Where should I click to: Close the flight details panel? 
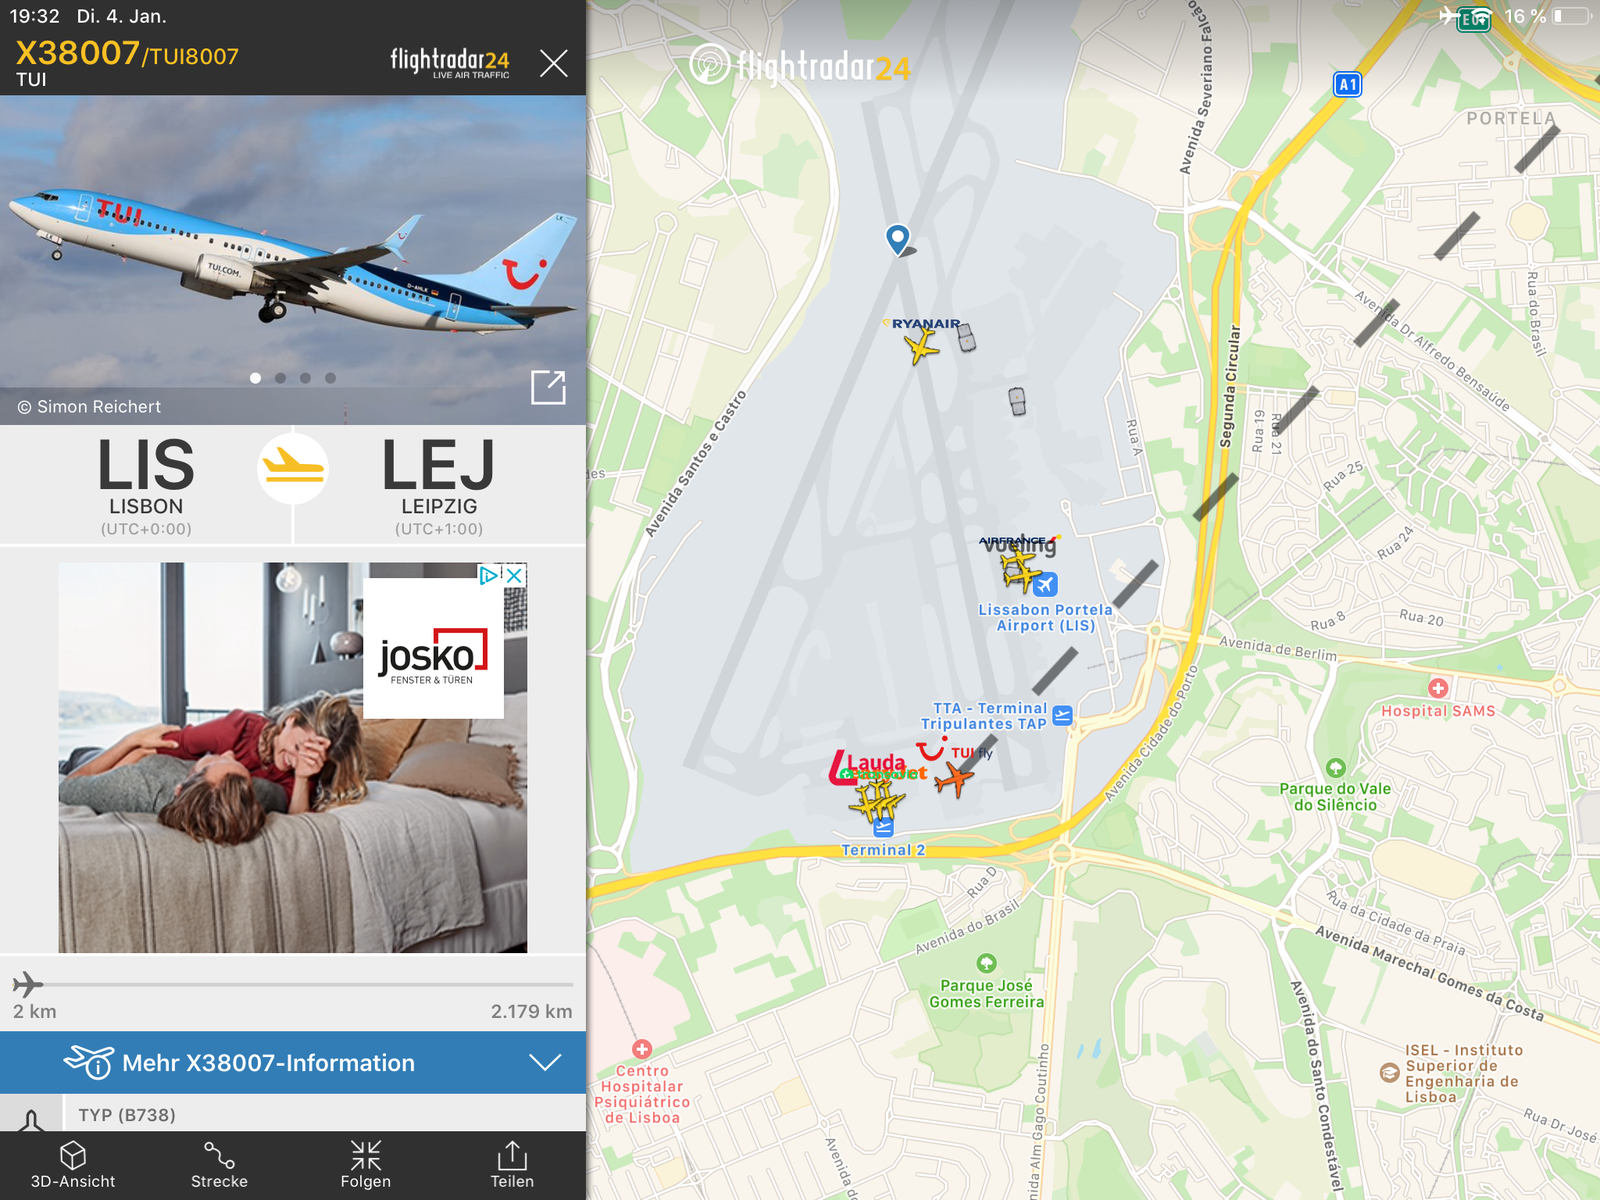(x=553, y=63)
